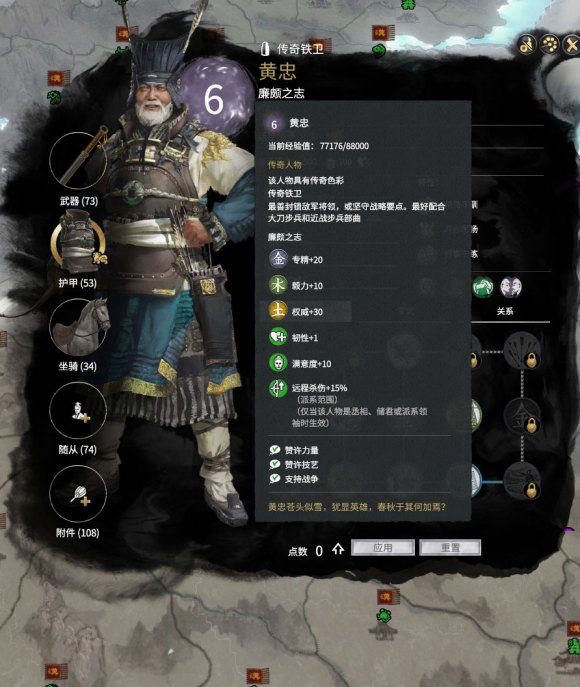This screenshot has height=687, width=580.
Task: Select the locked 金 skill node
Action: point(522,415)
